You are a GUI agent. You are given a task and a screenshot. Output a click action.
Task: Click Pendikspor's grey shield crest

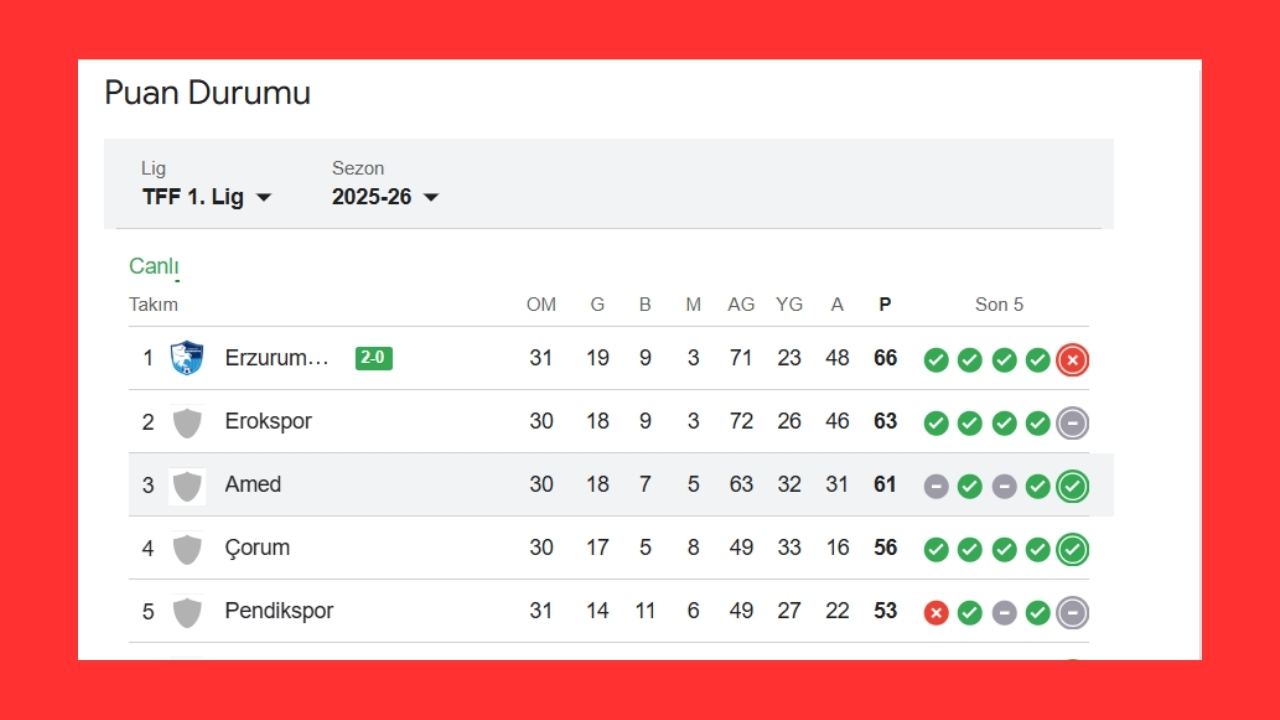187,612
